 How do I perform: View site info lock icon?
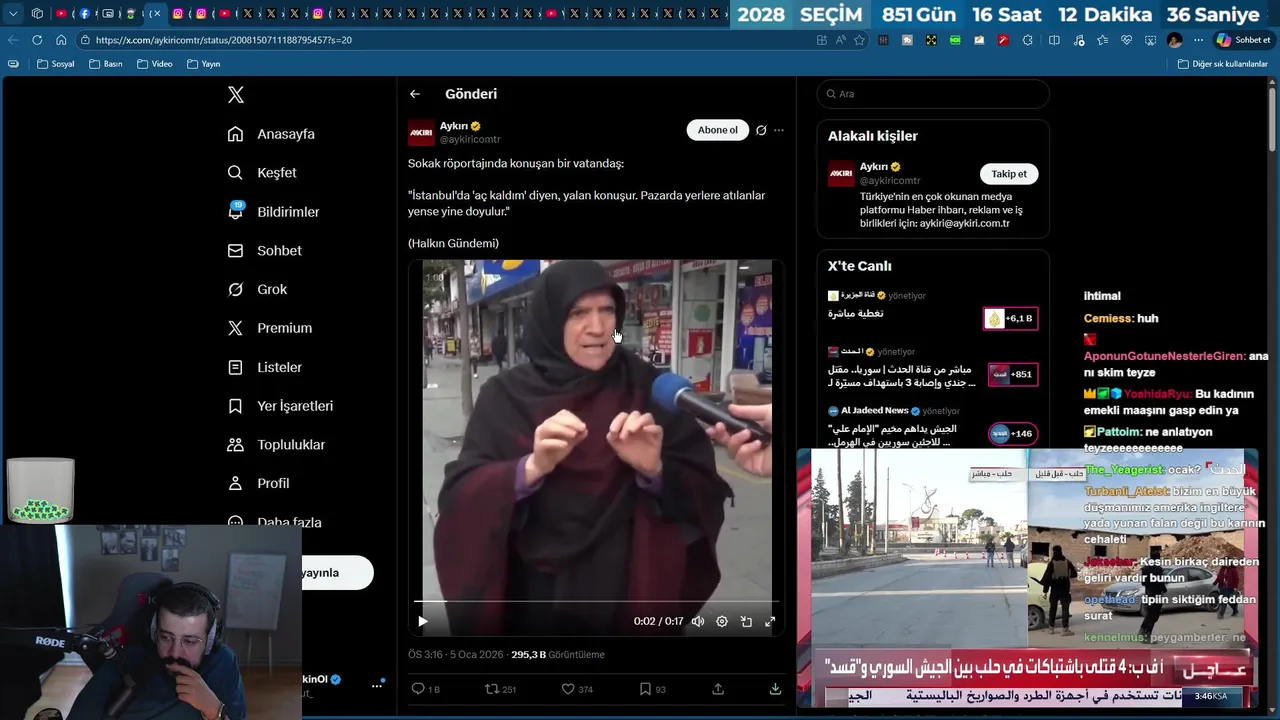coord(86,40)
